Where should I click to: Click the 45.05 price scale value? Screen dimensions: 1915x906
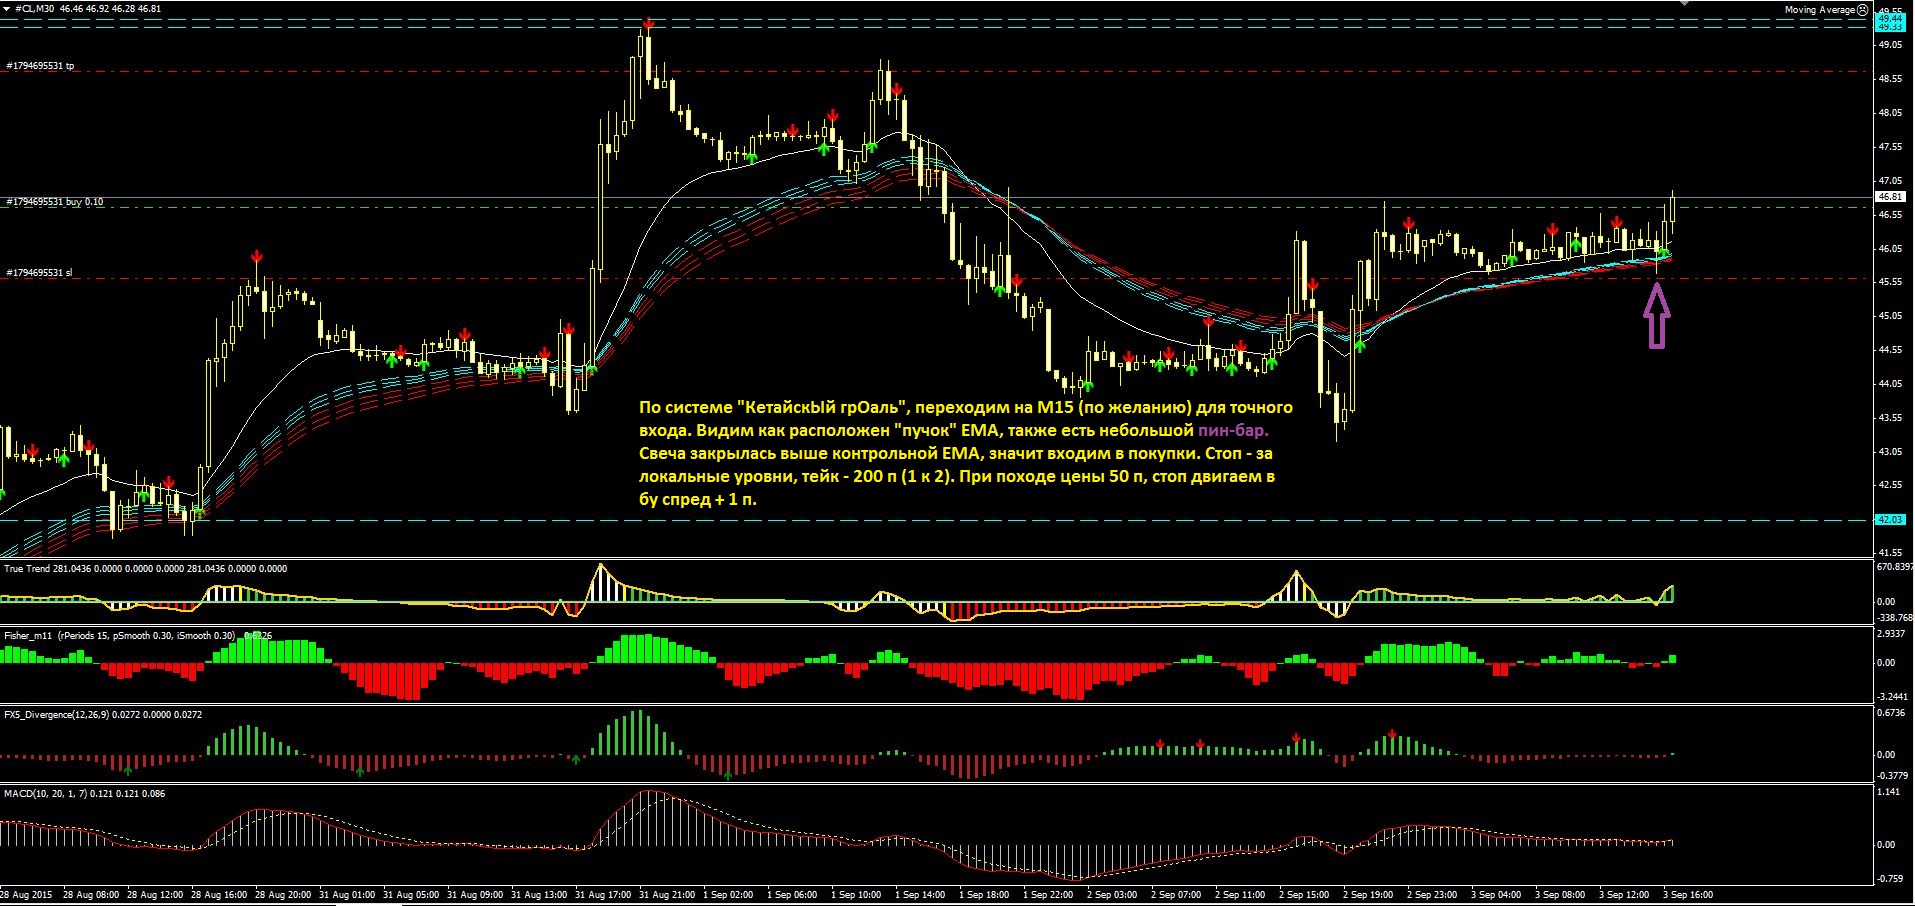[1890, 316]
